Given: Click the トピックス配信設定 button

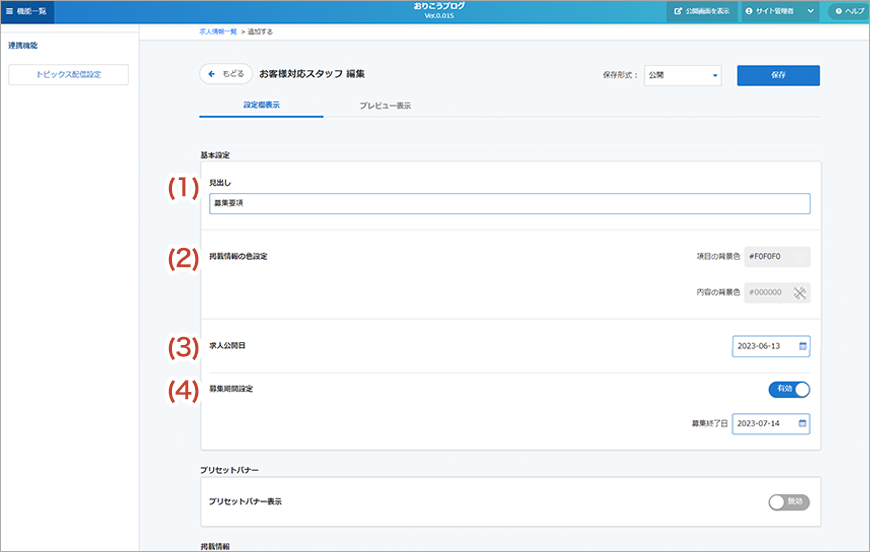Looking at the screenshot, I should click(68, 75).
